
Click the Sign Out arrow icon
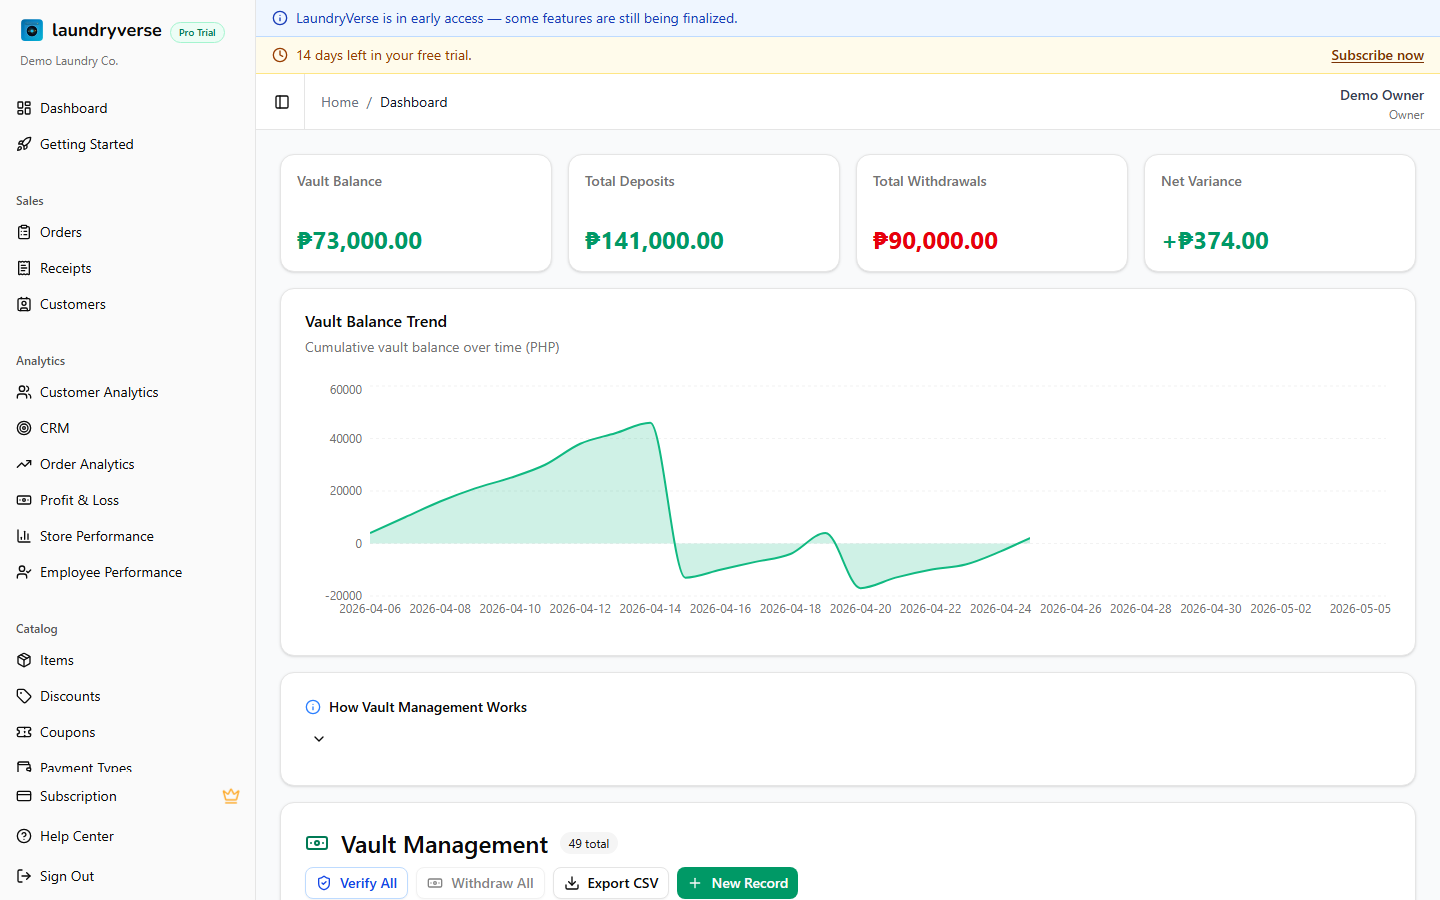point(24,876)
